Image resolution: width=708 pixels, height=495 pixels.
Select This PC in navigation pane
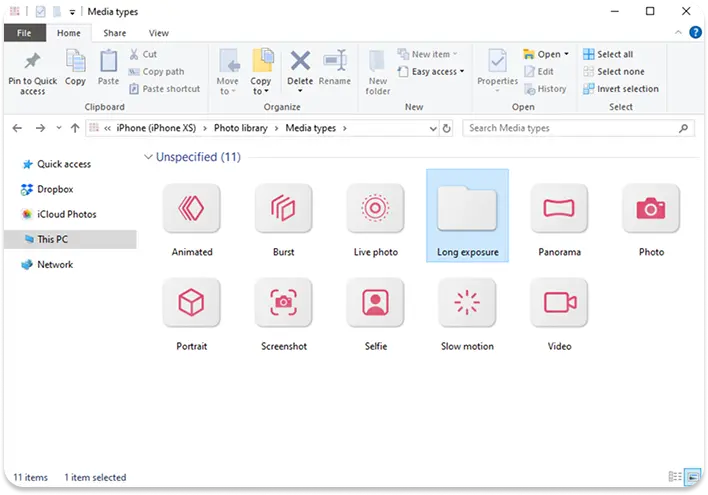click(x=70, y=239)
